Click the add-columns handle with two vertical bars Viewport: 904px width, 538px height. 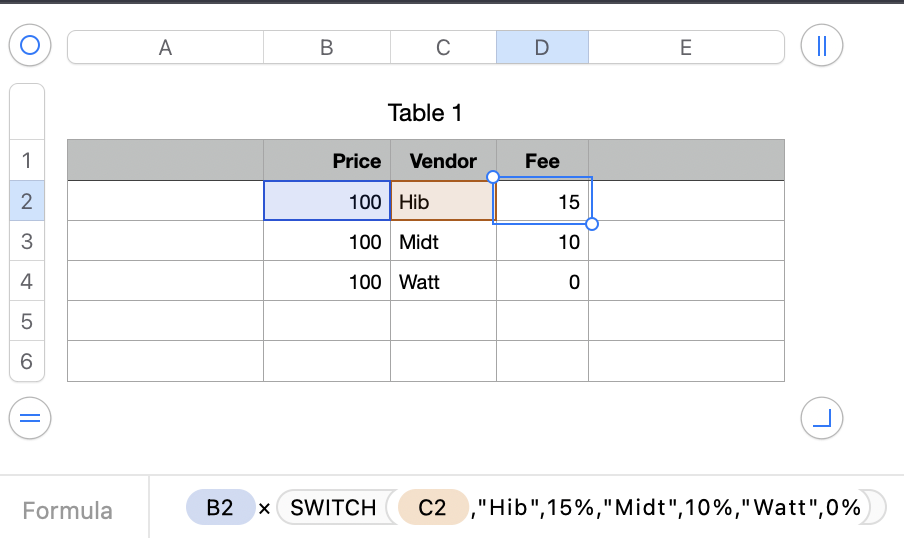pyautogui.click(x=822, y=46)
